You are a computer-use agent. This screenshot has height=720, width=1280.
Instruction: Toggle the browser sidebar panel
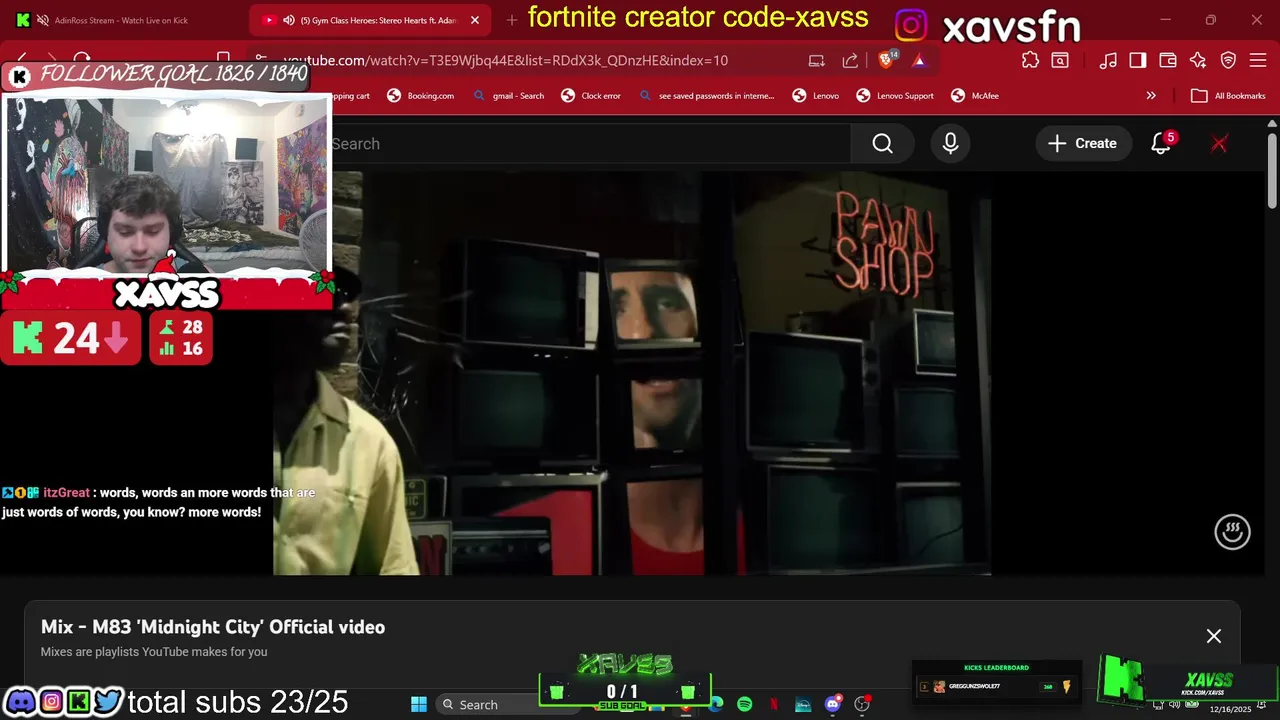point(1138,60)
